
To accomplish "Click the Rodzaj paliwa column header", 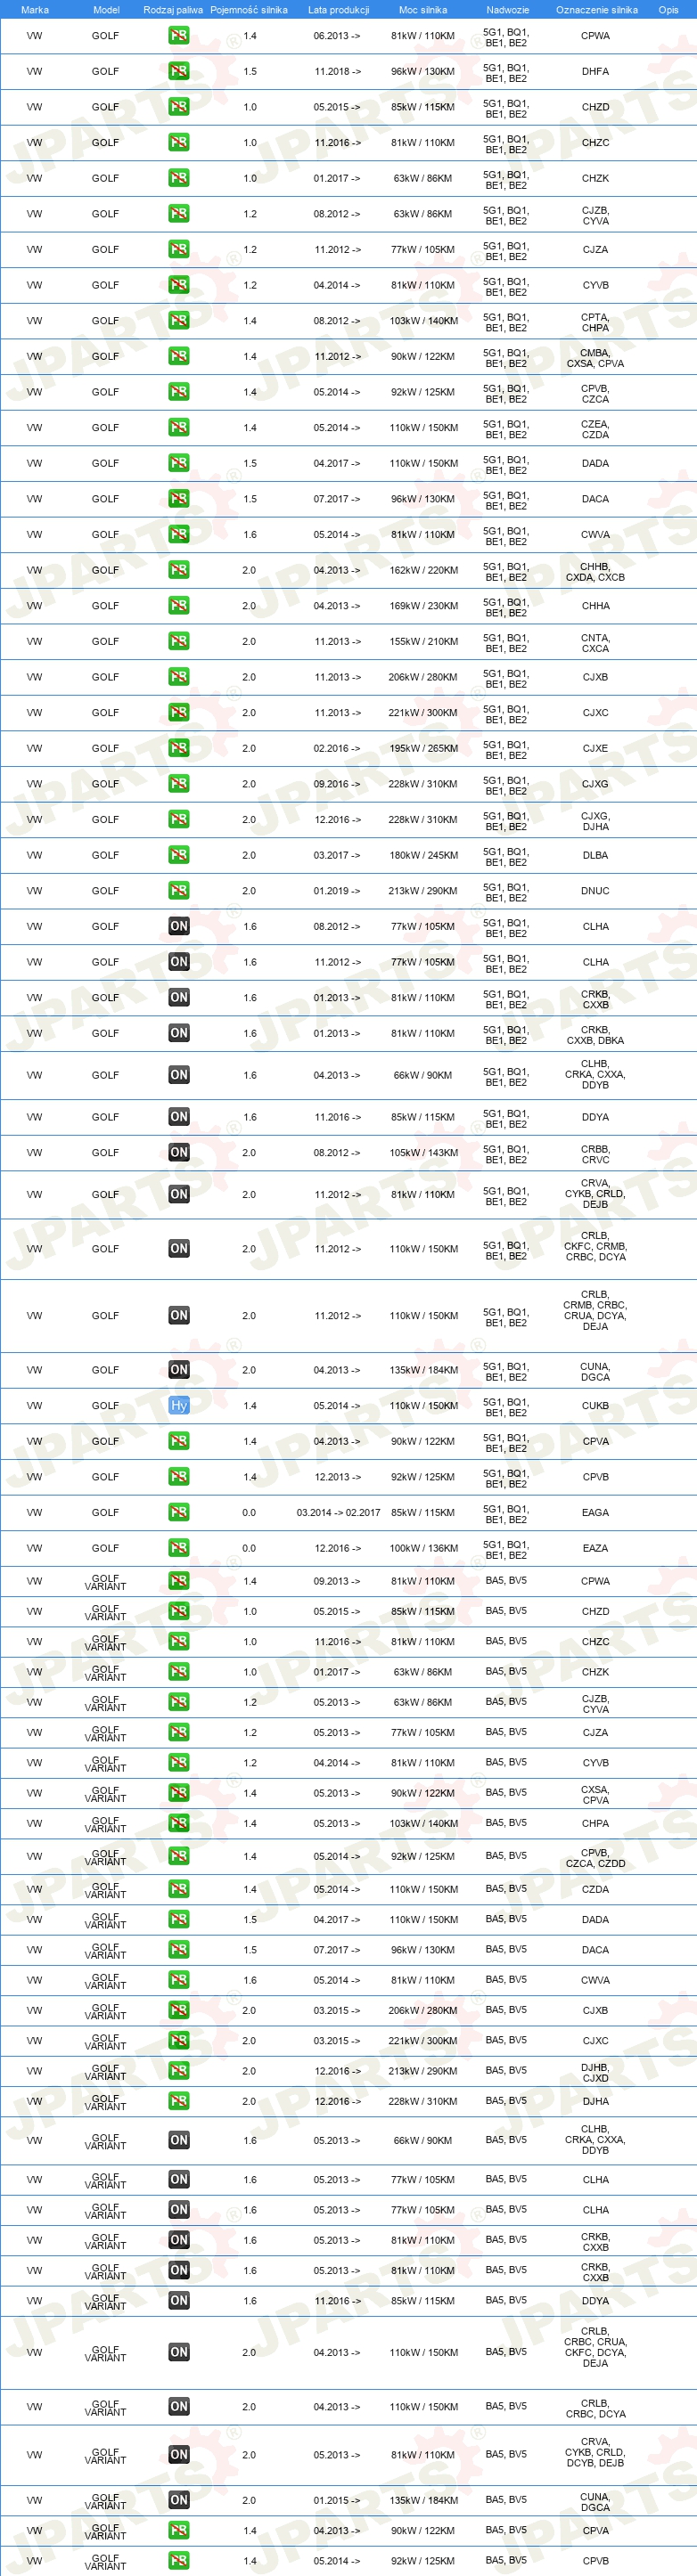I will pos(173,10).
